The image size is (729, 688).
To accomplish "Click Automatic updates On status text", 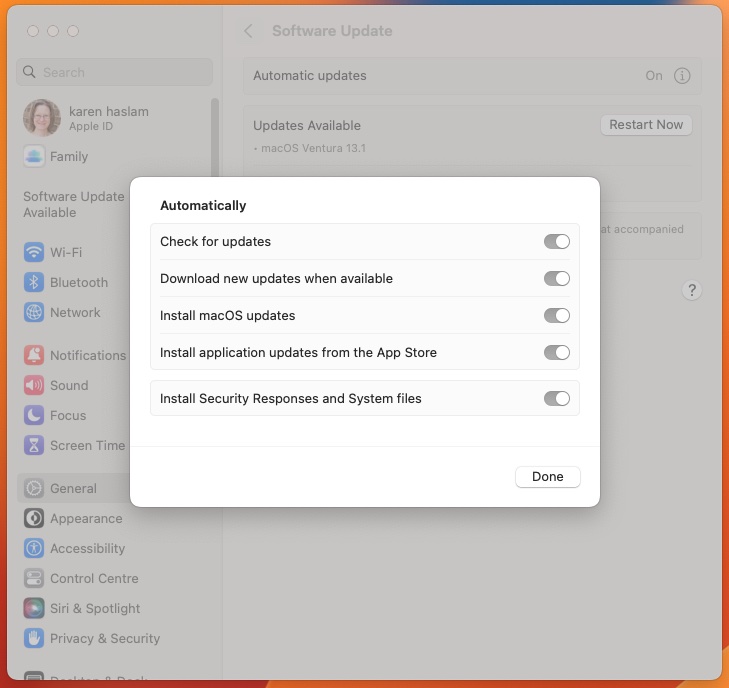I will point(654,75).
